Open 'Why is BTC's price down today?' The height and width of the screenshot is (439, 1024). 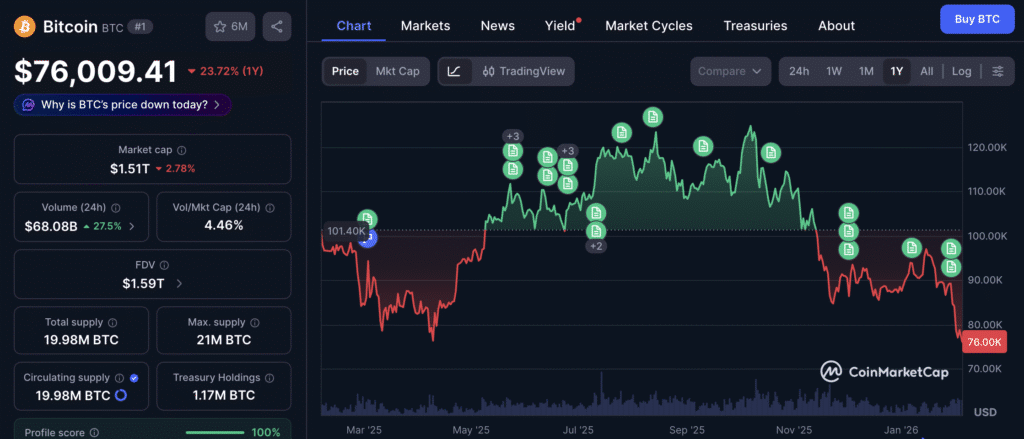123,105
